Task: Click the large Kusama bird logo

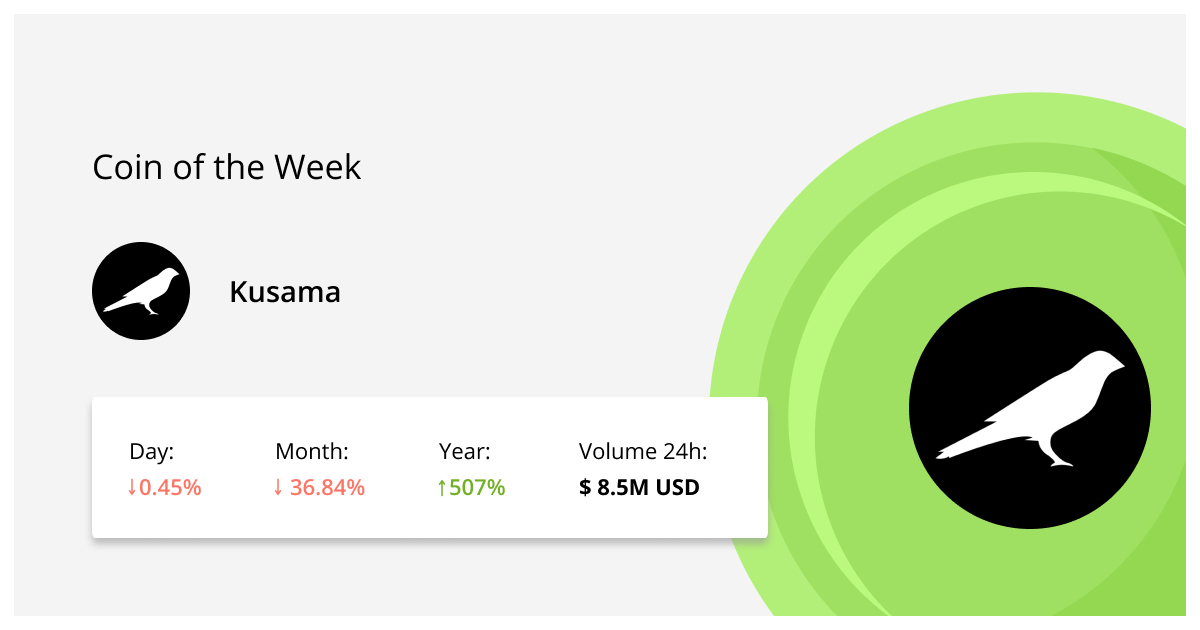Action: 1029,409
